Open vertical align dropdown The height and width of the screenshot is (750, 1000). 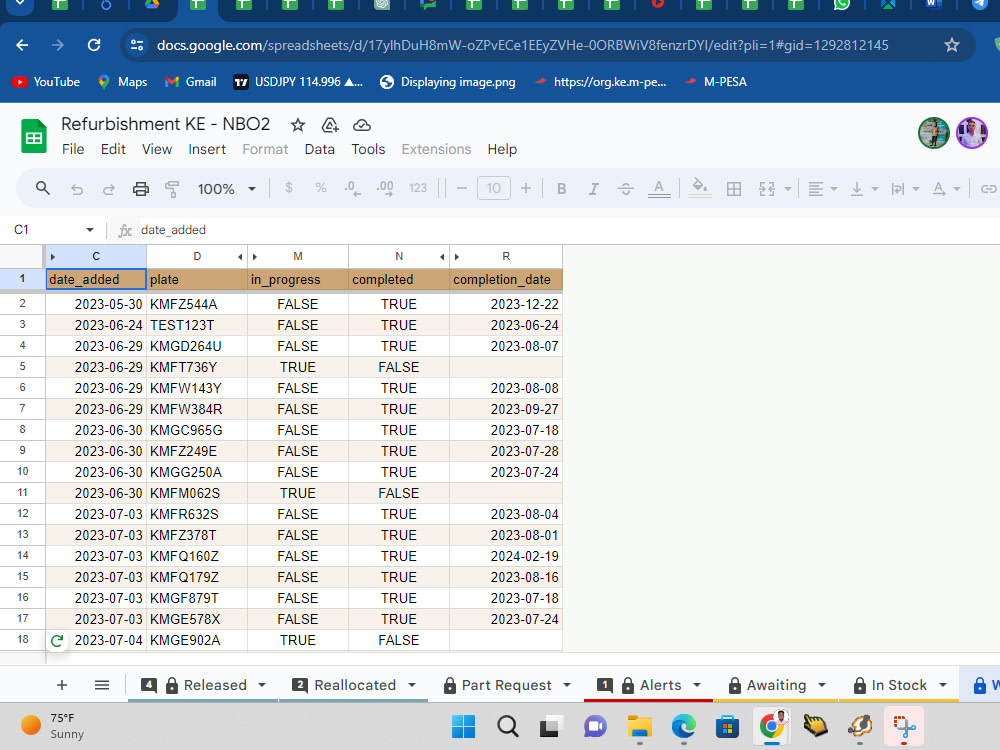[x=864, y=189]
